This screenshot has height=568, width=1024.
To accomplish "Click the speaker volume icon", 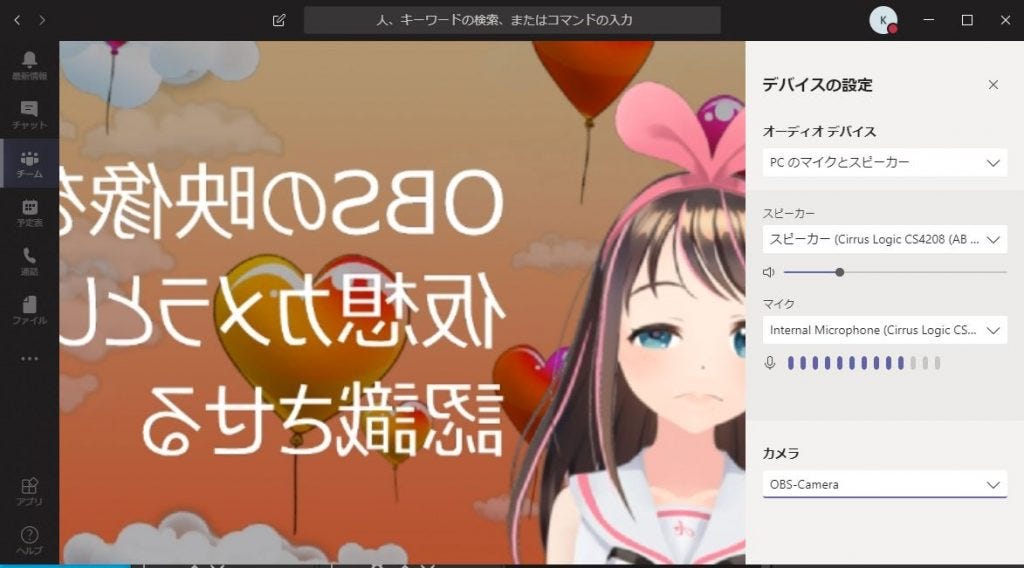I will click(x=769, y=272).
